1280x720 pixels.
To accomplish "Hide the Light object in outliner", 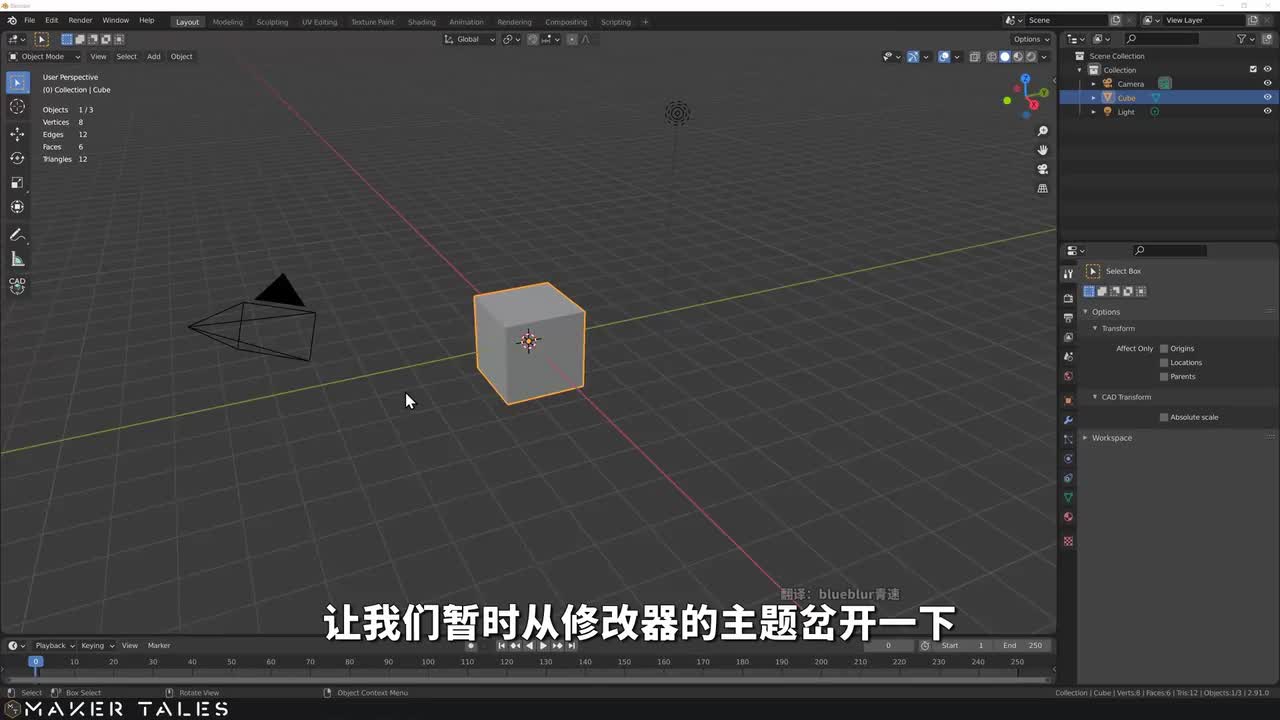I will [x=1267, y=112].
